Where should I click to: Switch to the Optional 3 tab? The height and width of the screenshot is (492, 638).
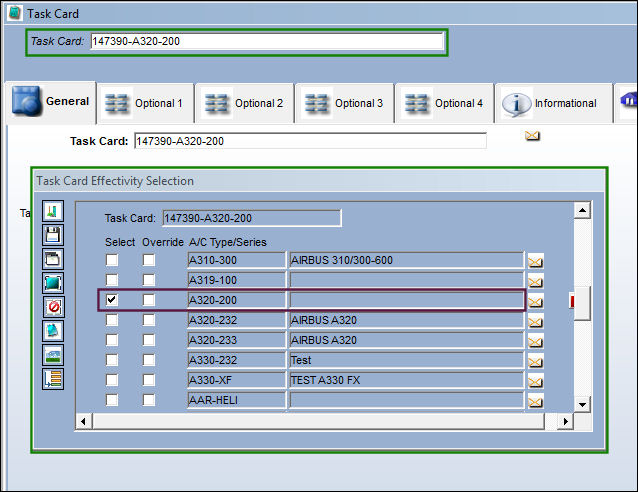click(x=344, y=103)
